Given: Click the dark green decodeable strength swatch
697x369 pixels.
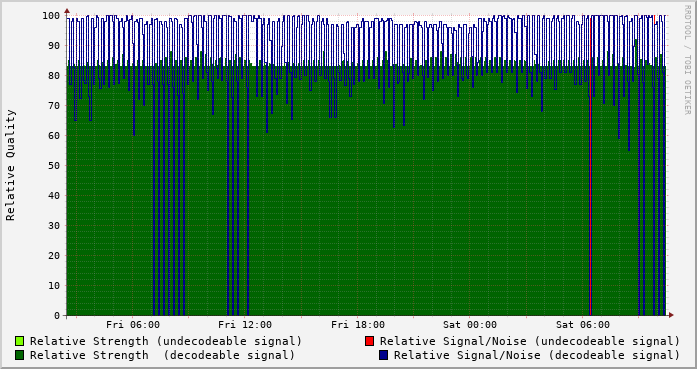Looking at the screenshot, I should 20,355.
